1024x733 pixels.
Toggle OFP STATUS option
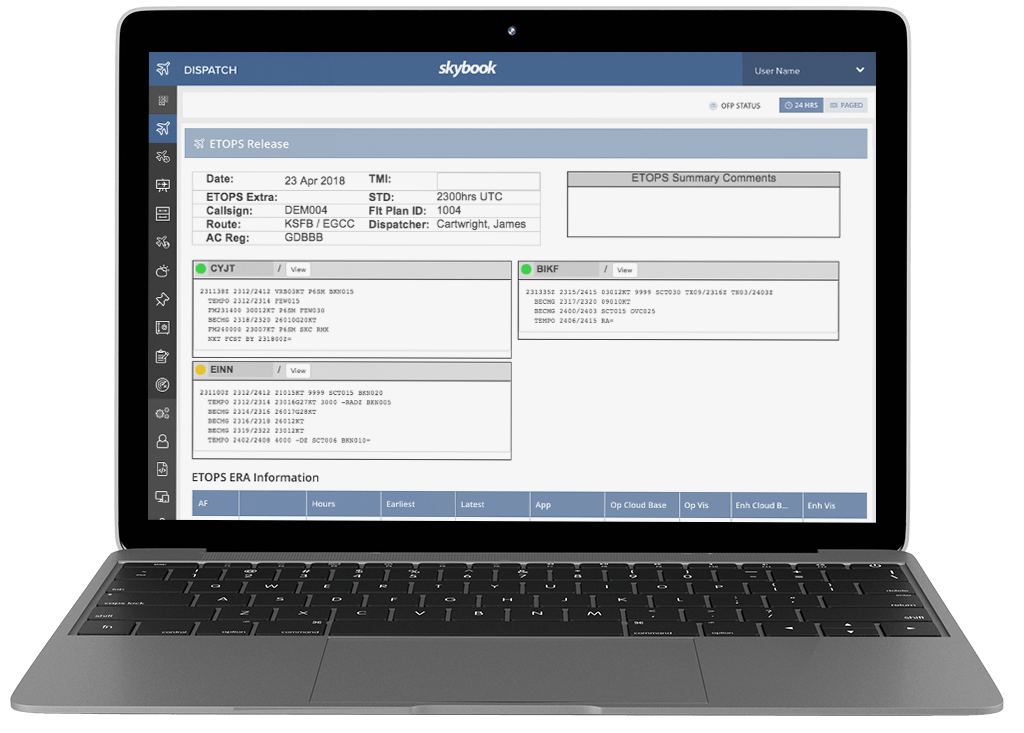735,105
